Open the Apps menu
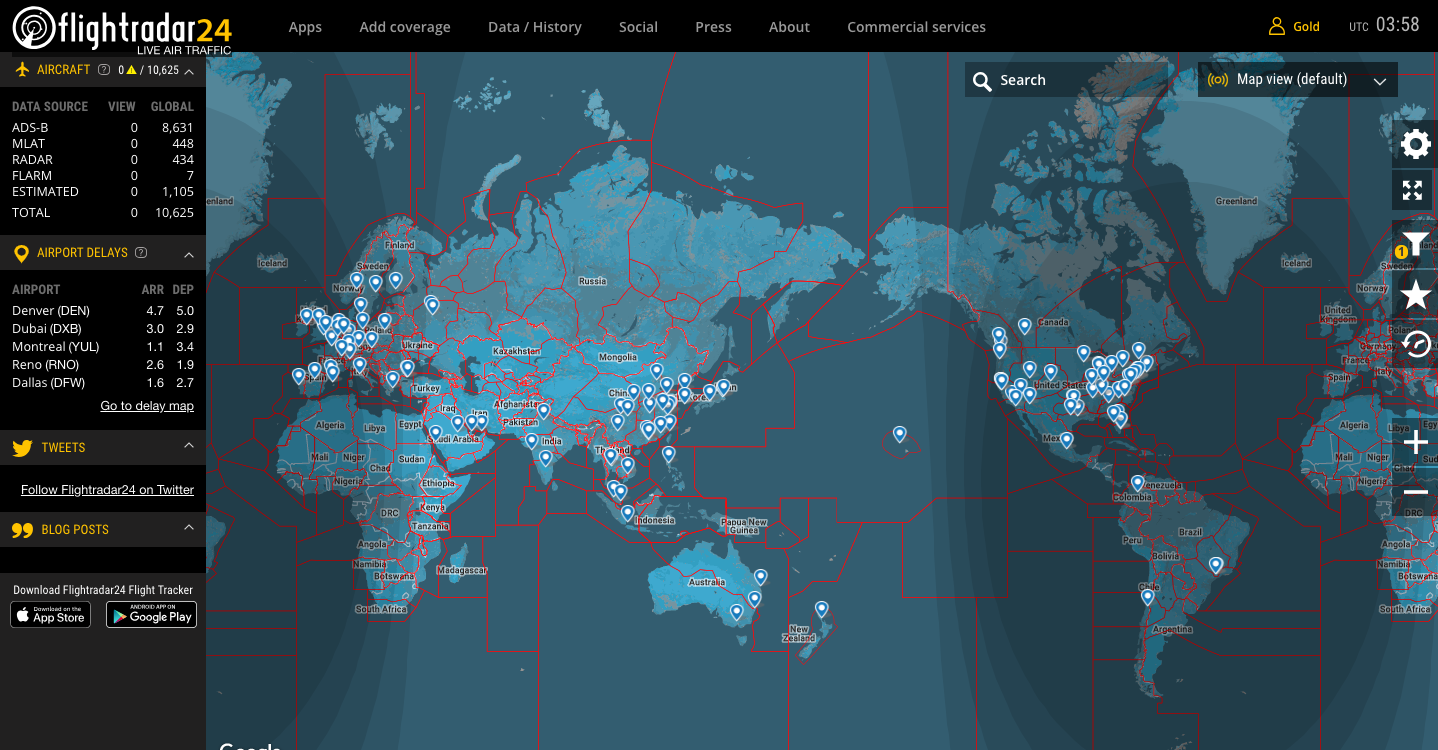 (x=305, y=27)
